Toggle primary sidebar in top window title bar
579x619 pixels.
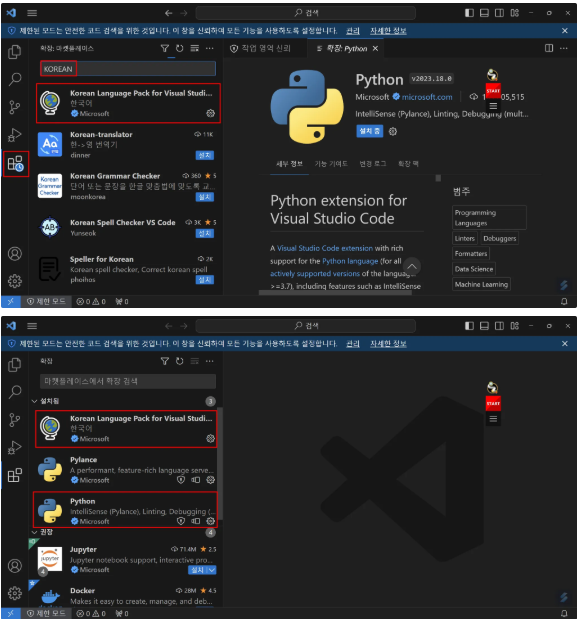[469, 13]
